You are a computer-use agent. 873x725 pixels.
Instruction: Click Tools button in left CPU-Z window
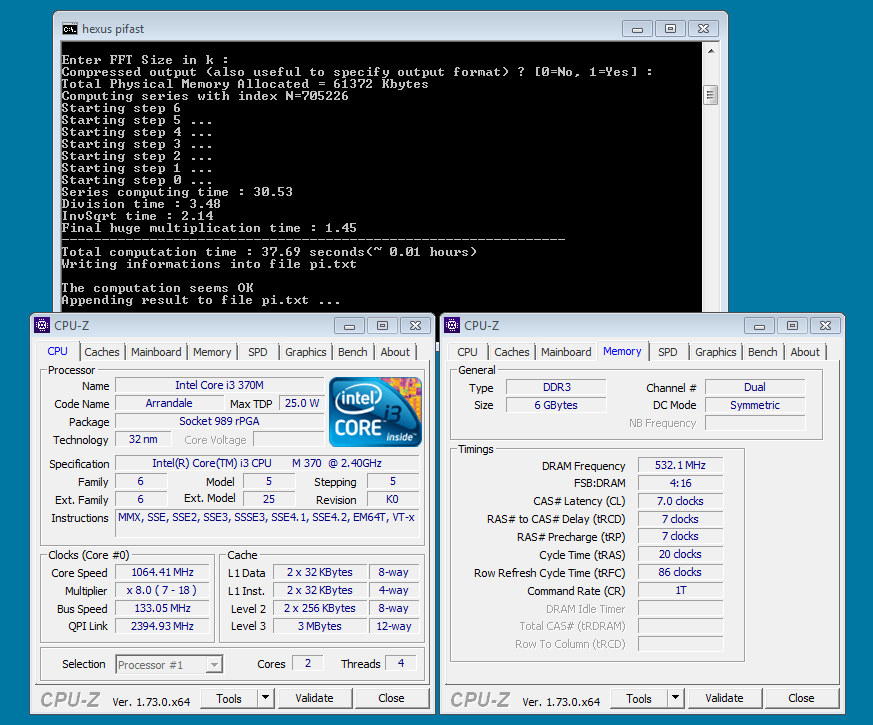point(229,698)
